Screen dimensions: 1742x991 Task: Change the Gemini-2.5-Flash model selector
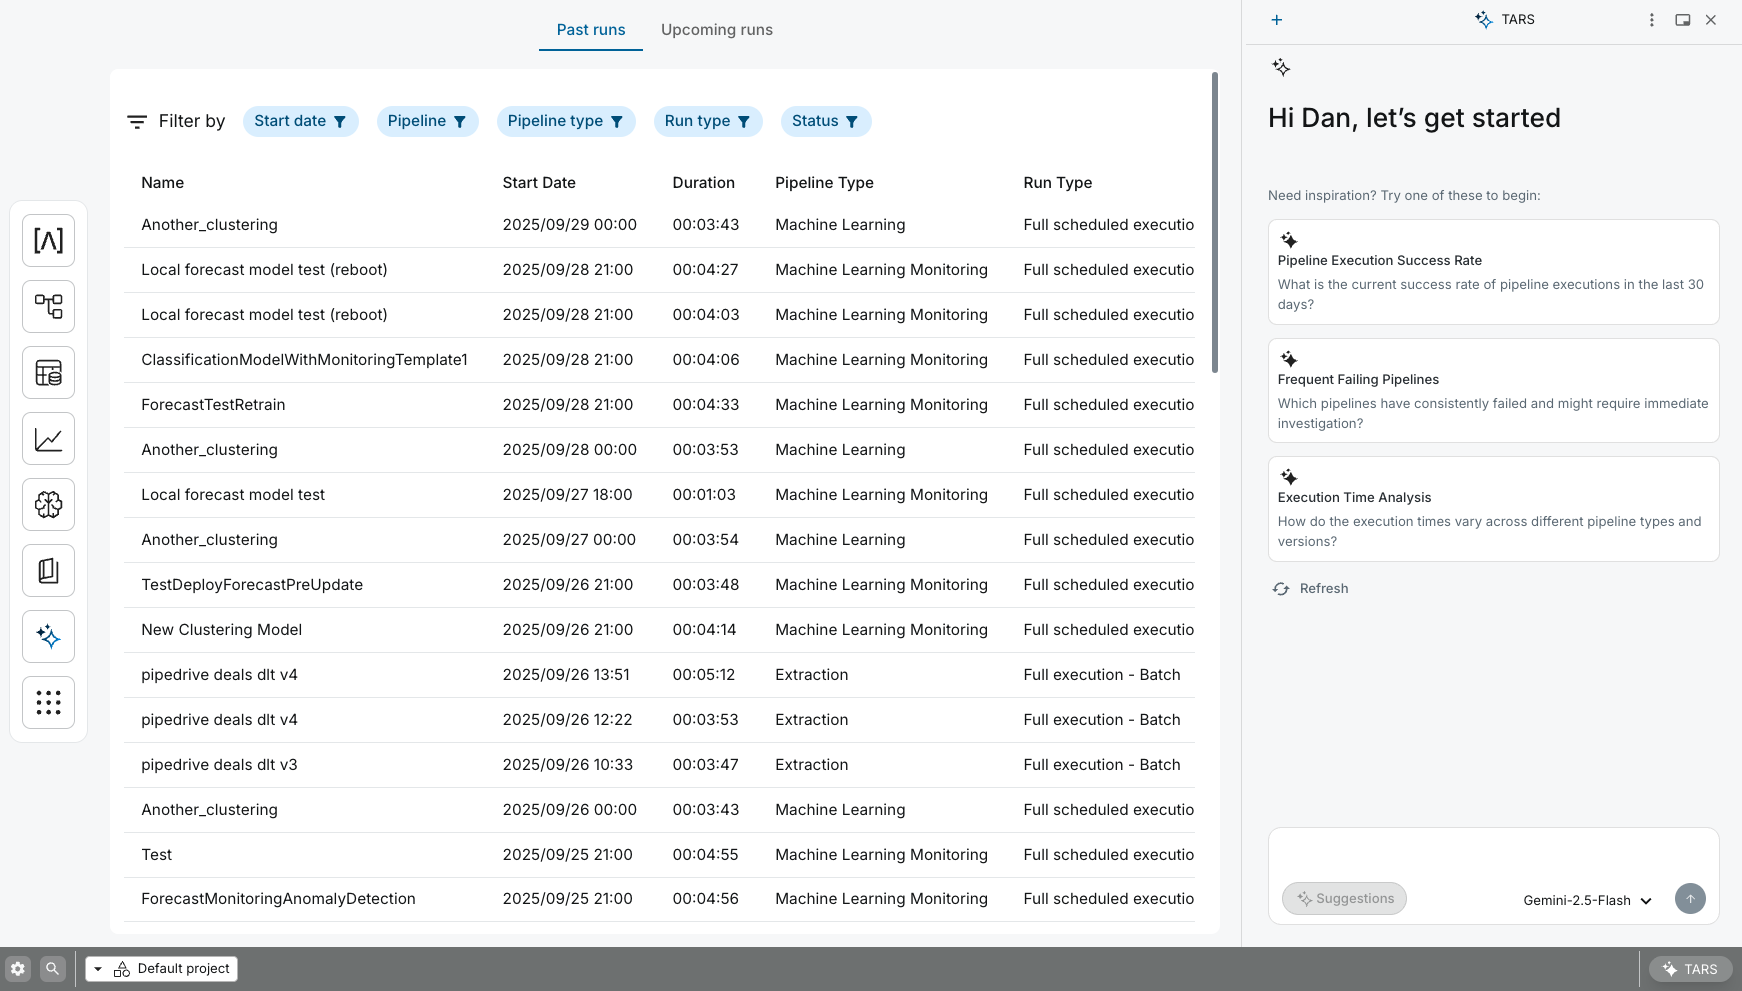pos(1587,900)
